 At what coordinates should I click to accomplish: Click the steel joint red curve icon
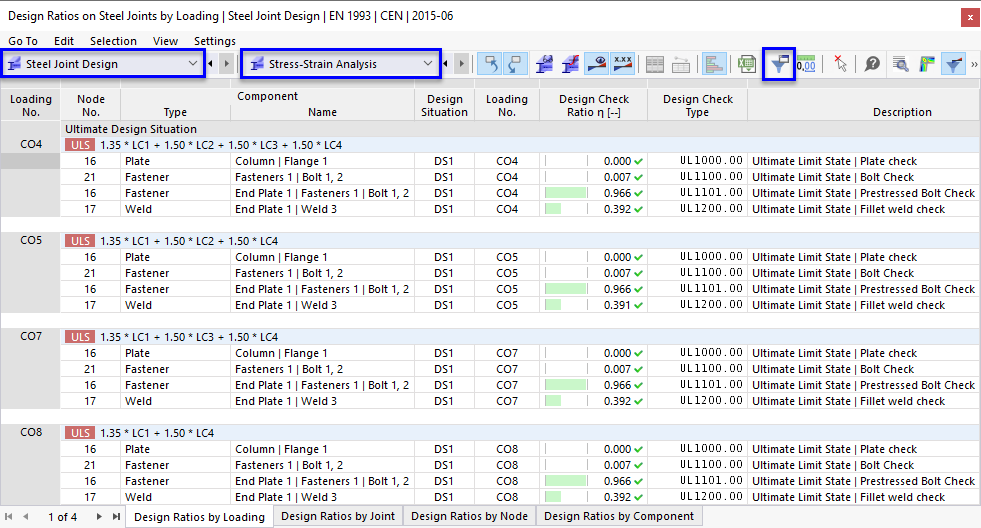pos(570,64)
